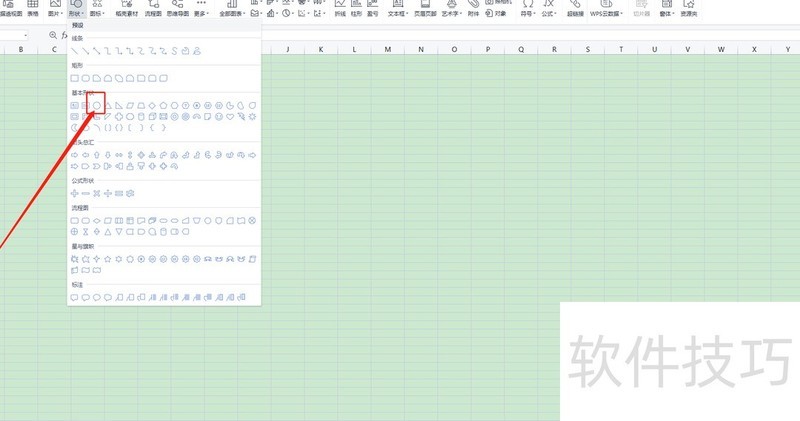
Task: Choose the equals sign equation shape
Action: 119,193
